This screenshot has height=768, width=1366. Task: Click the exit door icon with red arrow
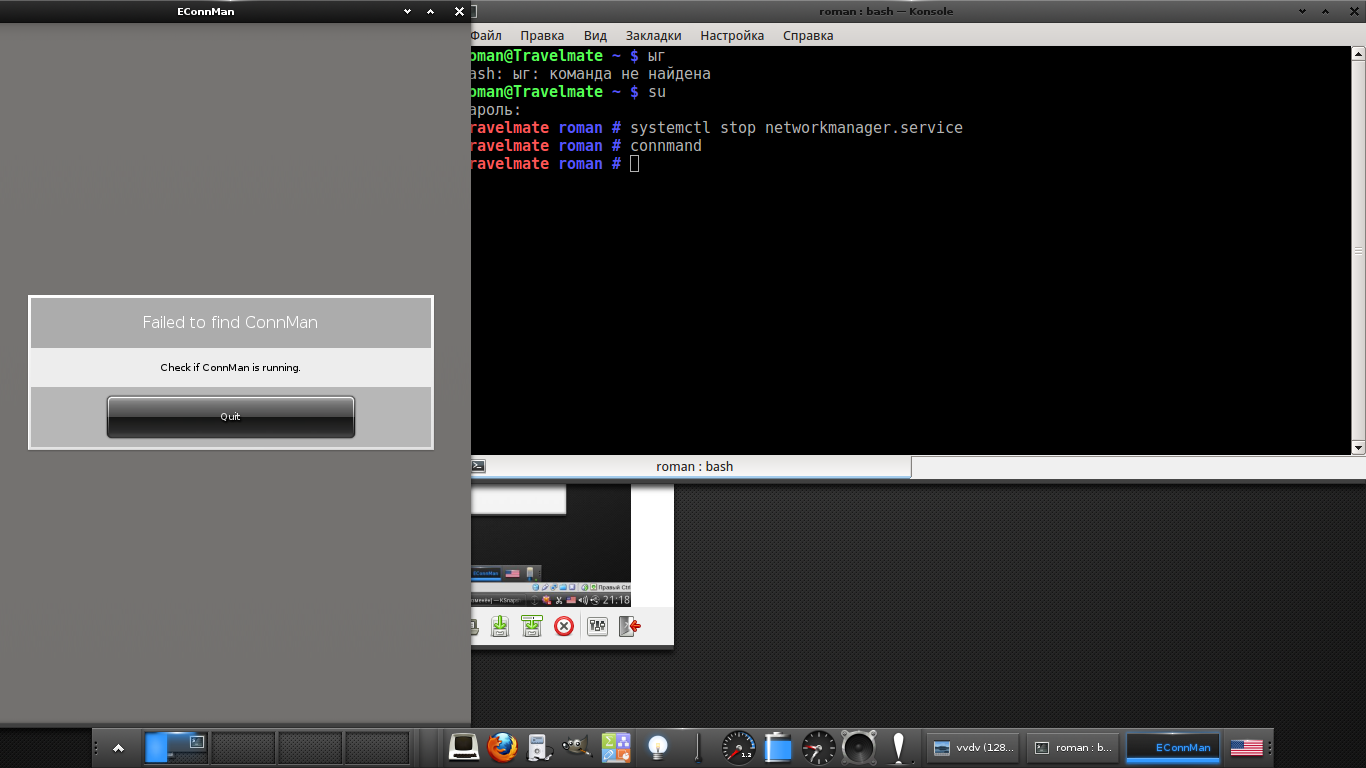[x=629, y=626]
